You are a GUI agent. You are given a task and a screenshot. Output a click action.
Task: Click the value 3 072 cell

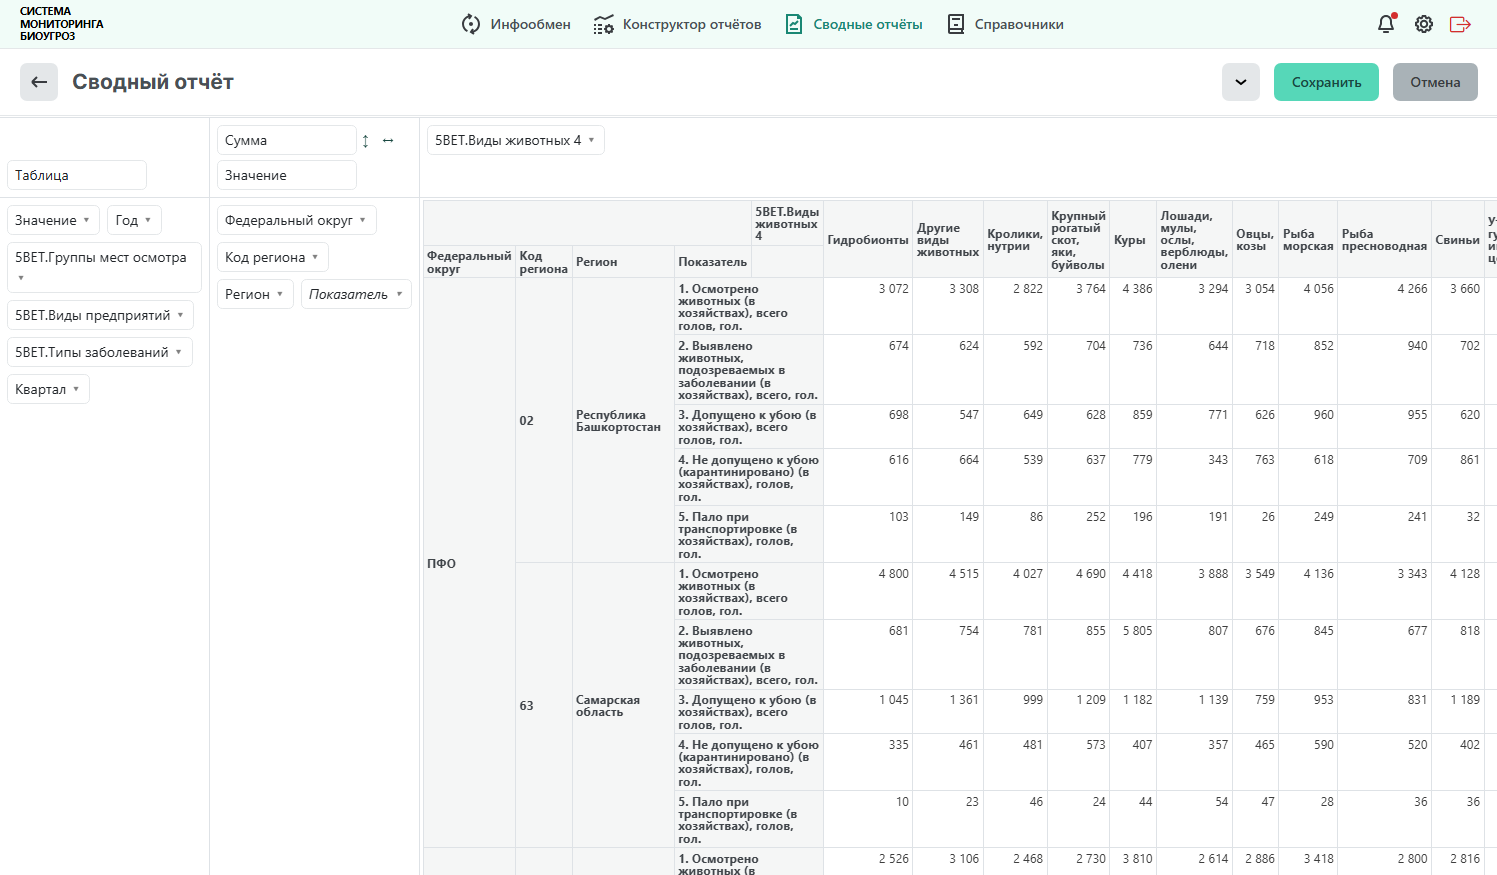868,306
